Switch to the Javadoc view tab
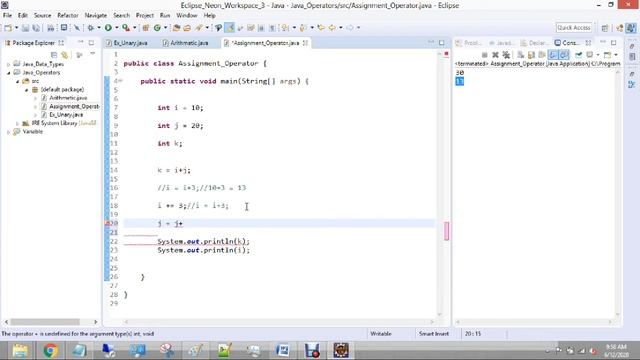 click(x=501, y=43)
